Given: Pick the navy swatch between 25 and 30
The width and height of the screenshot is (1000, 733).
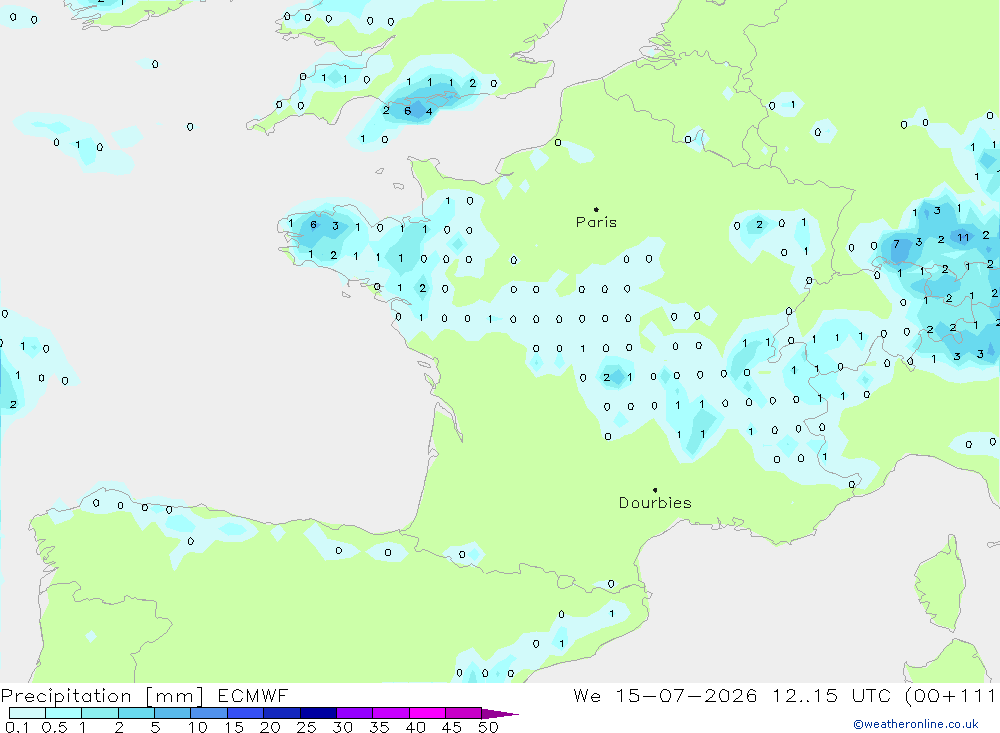Looking at the screenshot, I should pyautogui.click(x=318, y=713).
